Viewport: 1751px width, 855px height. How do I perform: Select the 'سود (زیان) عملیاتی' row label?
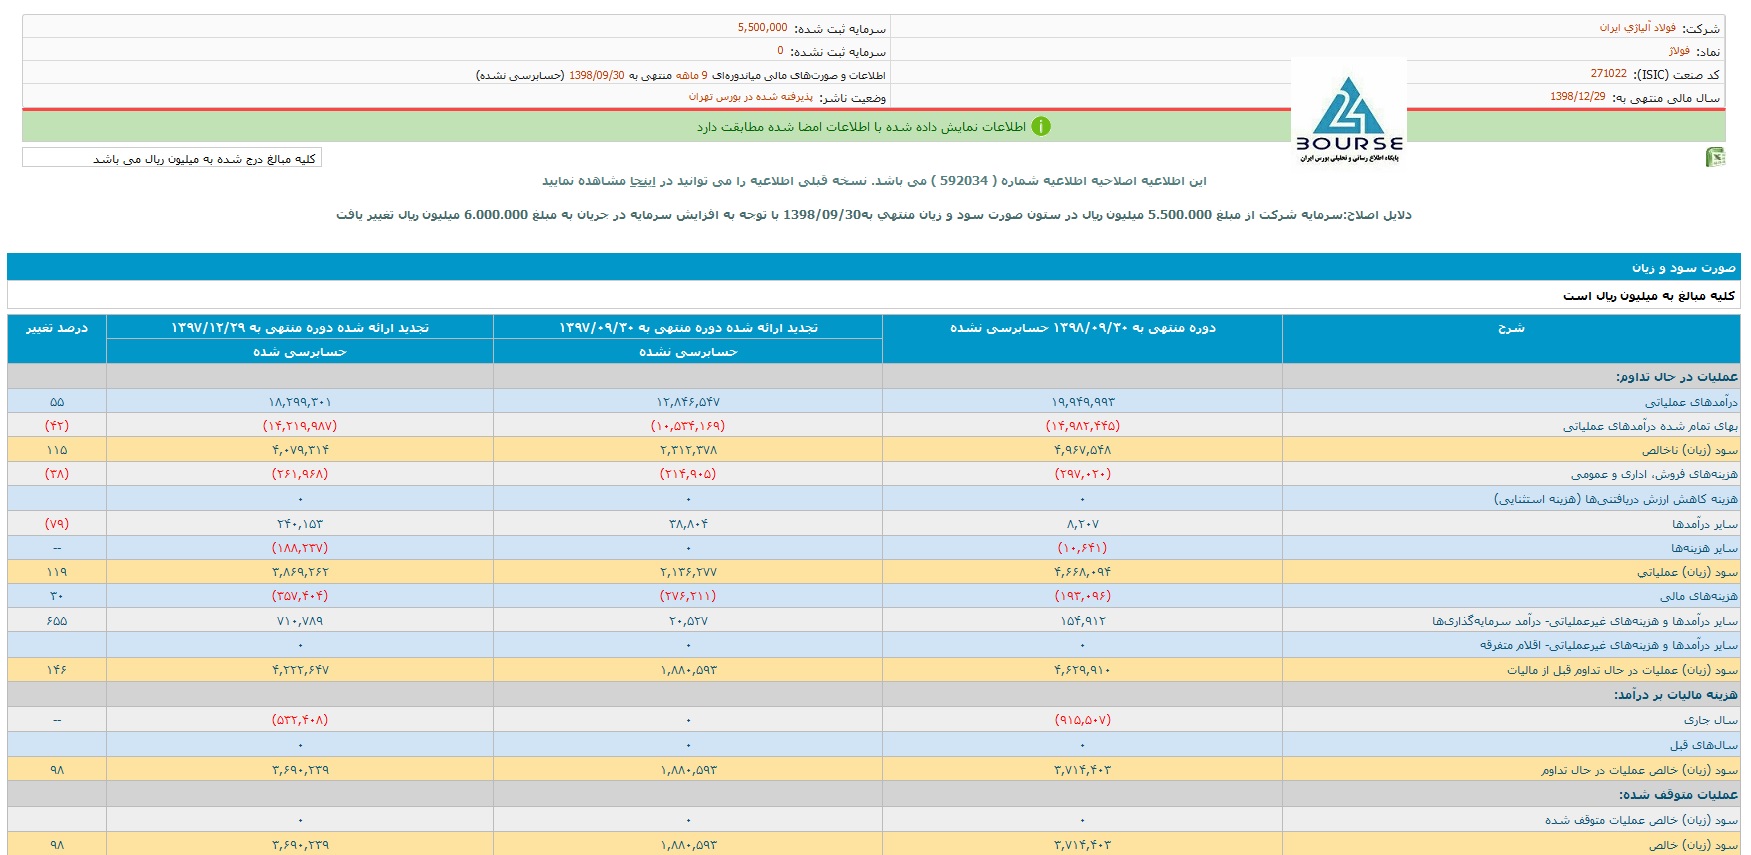pos(1687,572)
